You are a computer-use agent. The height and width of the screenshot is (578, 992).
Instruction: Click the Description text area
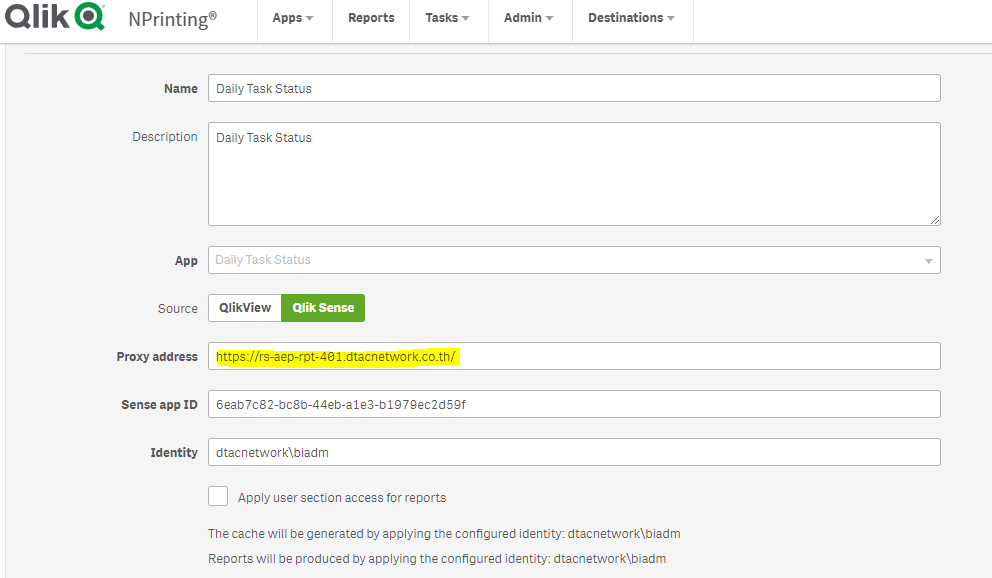point(574,174)
